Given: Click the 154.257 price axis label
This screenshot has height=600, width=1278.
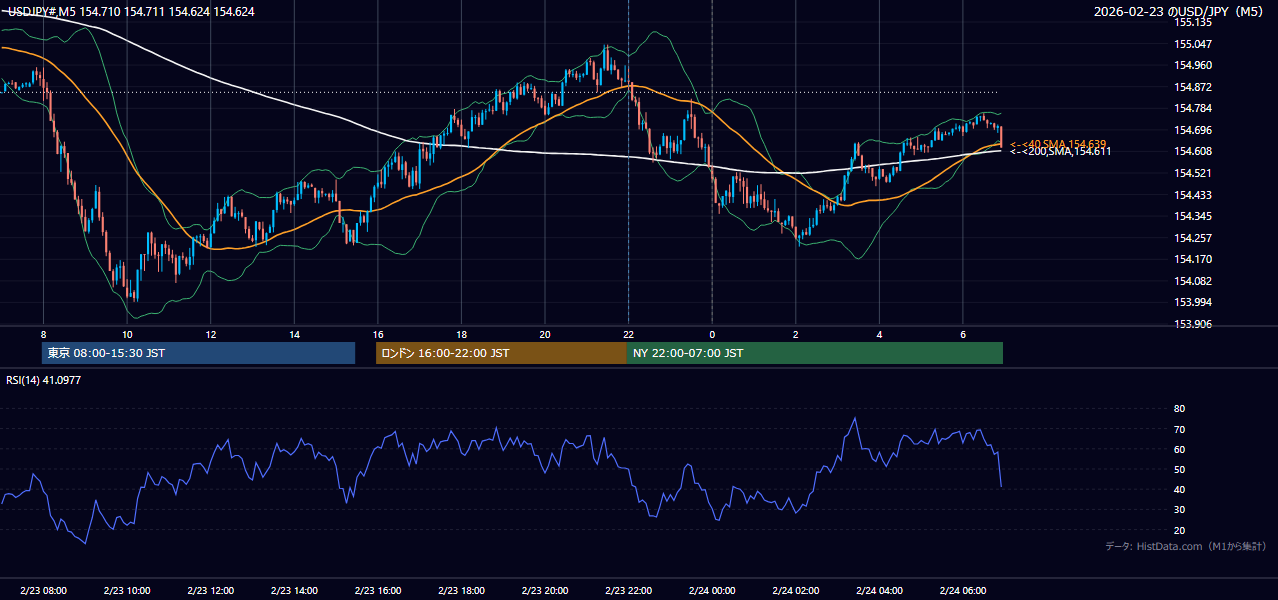Looking at the screenshot, I should [x=1192, y=238].
